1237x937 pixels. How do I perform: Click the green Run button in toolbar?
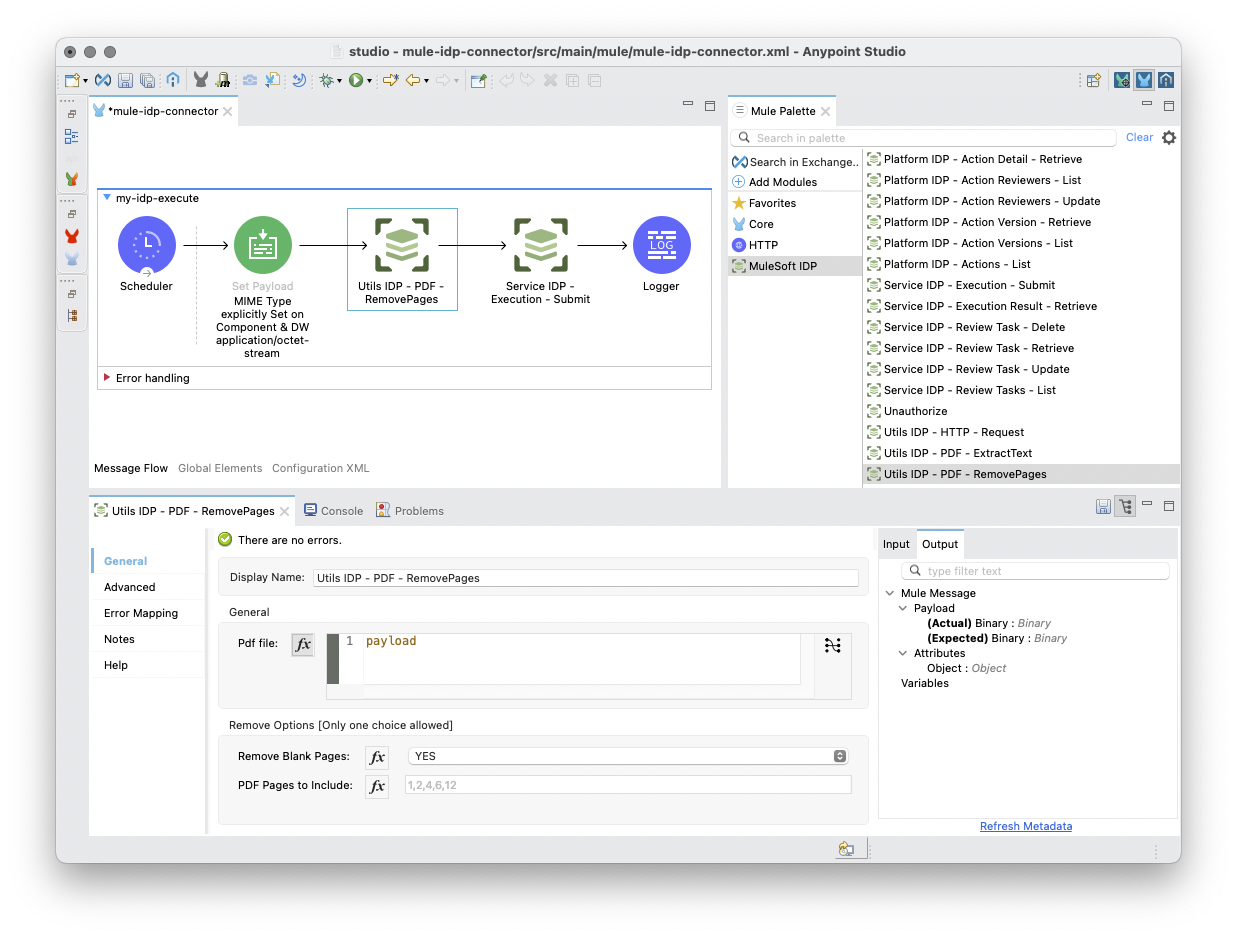click(x=355, y=80)
